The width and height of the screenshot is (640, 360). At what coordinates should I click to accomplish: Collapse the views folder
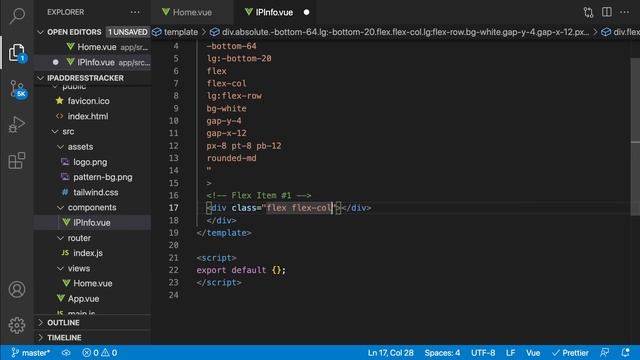pyautogui.click(x=79, y=268)
